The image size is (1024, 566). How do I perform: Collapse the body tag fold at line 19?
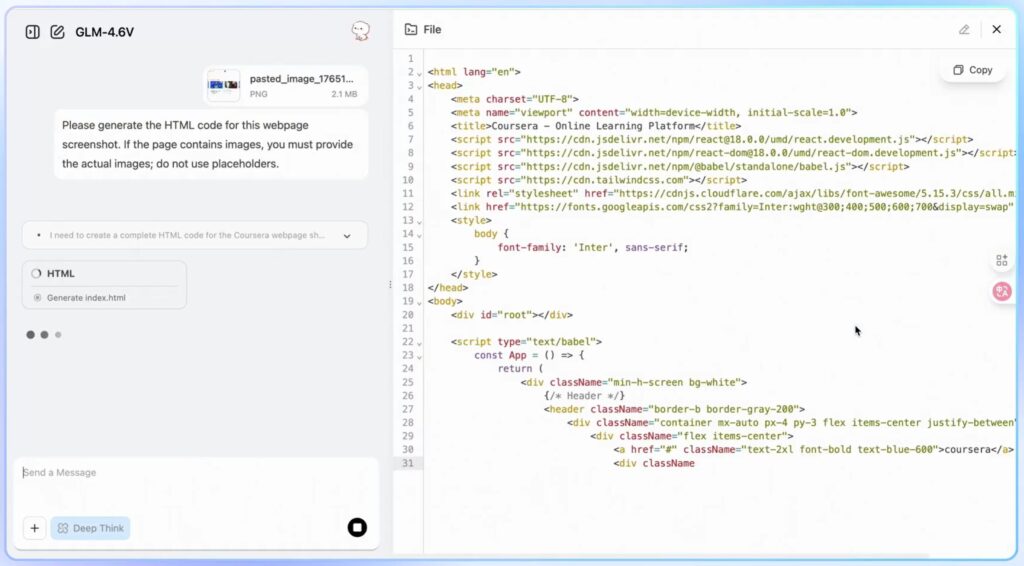[x=419, y=302]
